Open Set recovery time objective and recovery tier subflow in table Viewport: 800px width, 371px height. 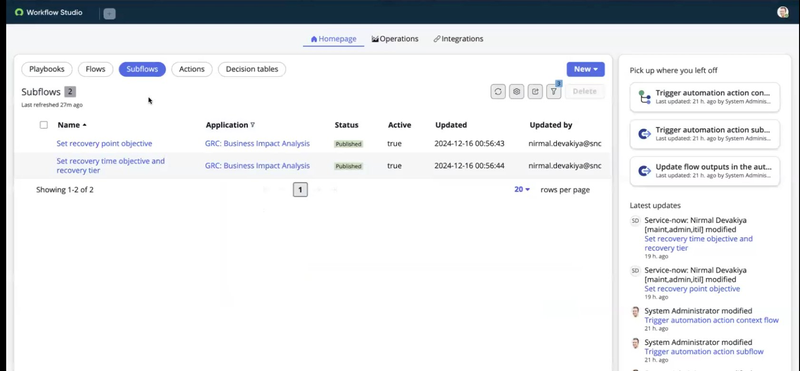[111, 166]
